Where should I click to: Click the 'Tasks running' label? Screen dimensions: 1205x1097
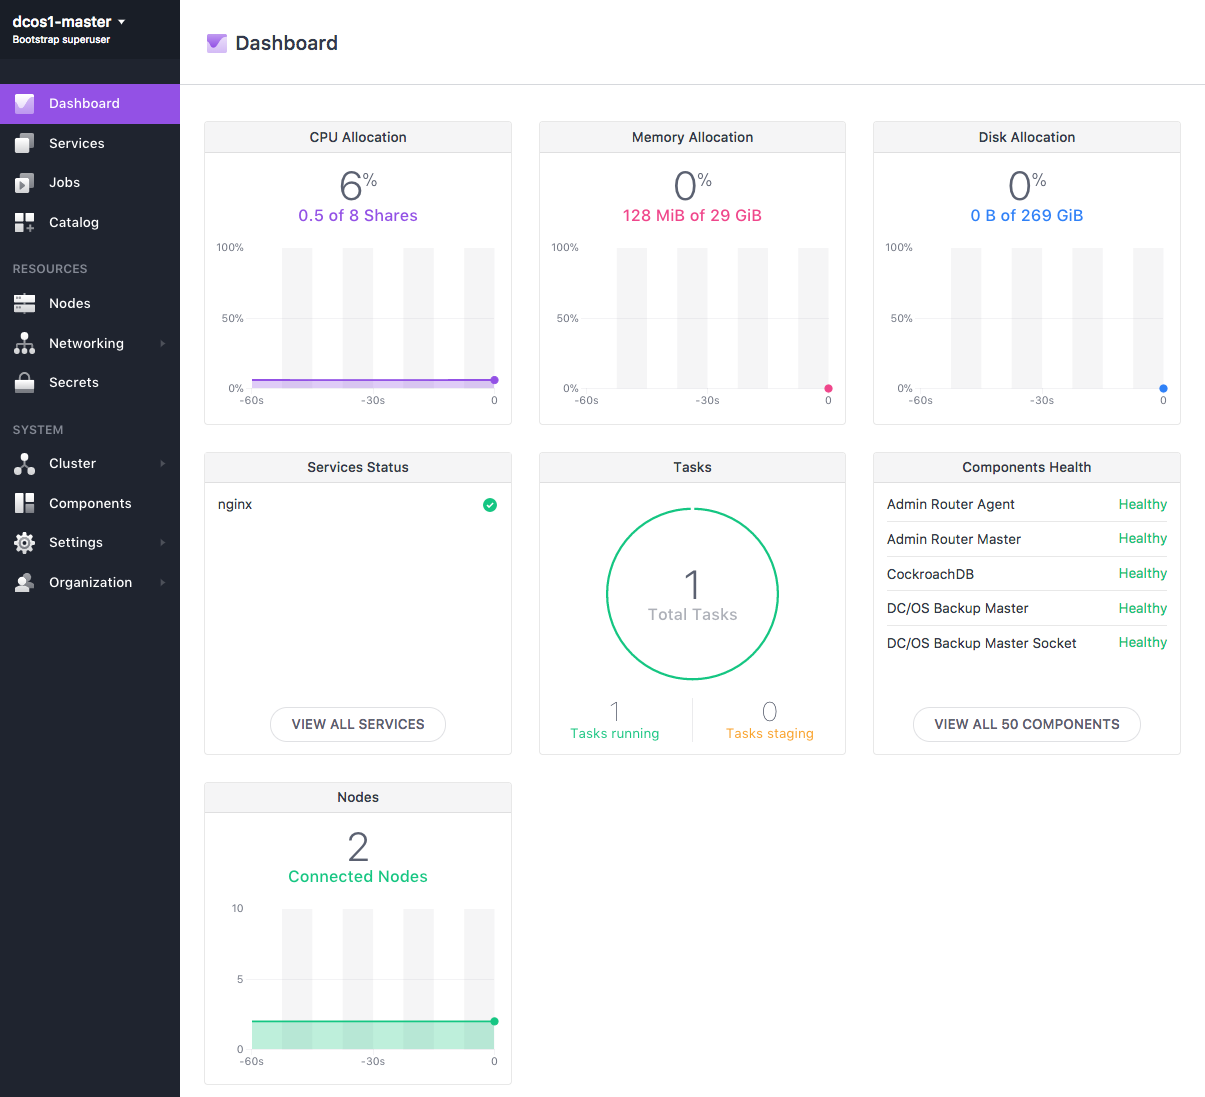point(615,734)
